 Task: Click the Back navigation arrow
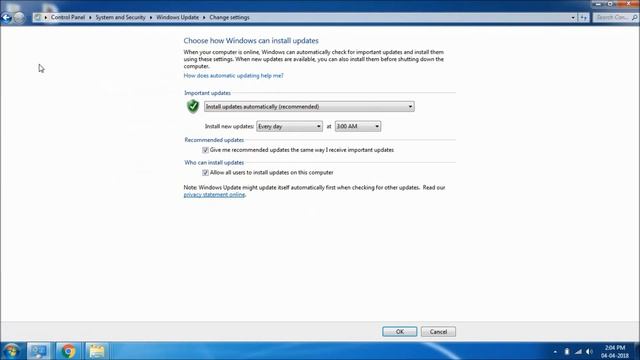tap(6, 18)
